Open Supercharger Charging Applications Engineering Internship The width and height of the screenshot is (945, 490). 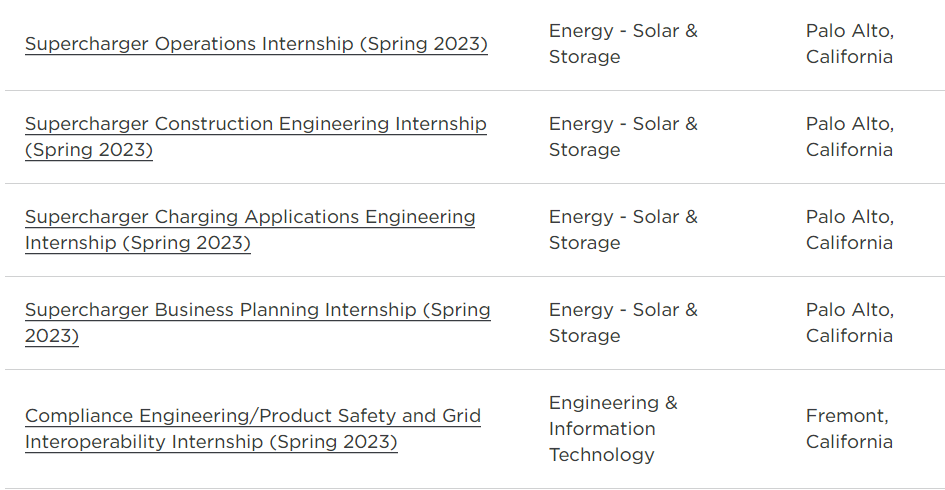[x=250, y=230]
